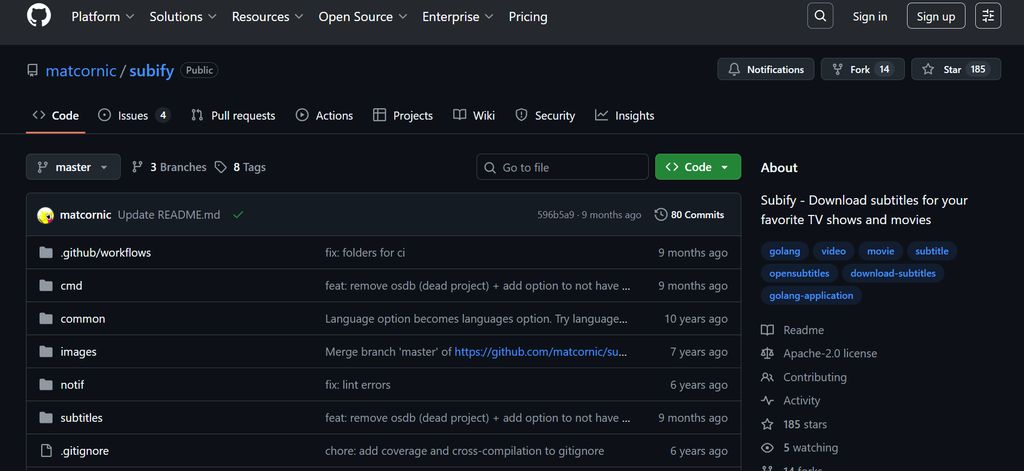Click the file icon of .gitignore
Image resolution: width=1024 pixels, height=471 pixels.
[x=46, y=451]
